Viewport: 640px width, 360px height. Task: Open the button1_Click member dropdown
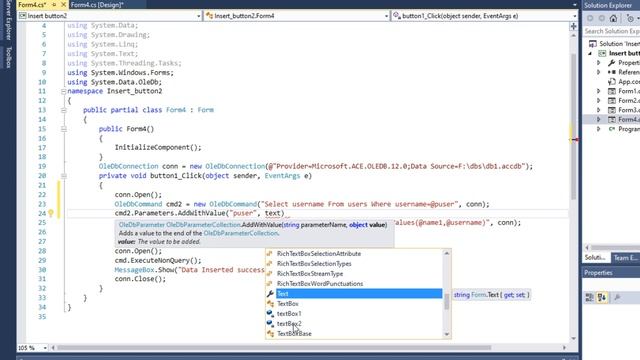pos(575,16)
